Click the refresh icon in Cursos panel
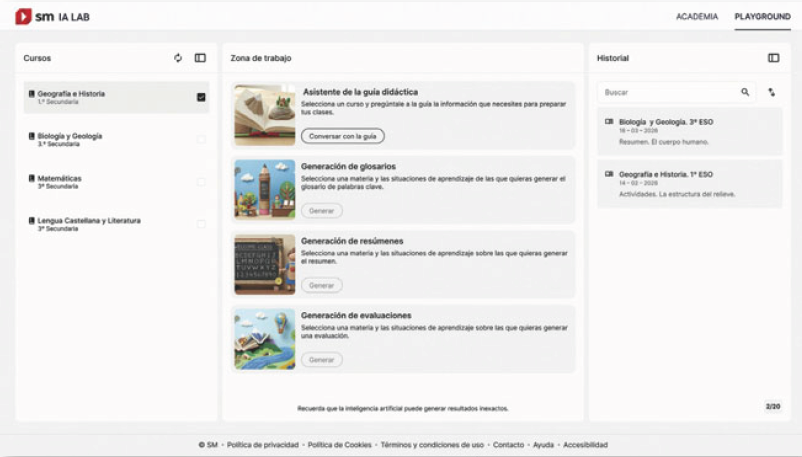Viewport: 802px width, 457px height. coord(178,58)
